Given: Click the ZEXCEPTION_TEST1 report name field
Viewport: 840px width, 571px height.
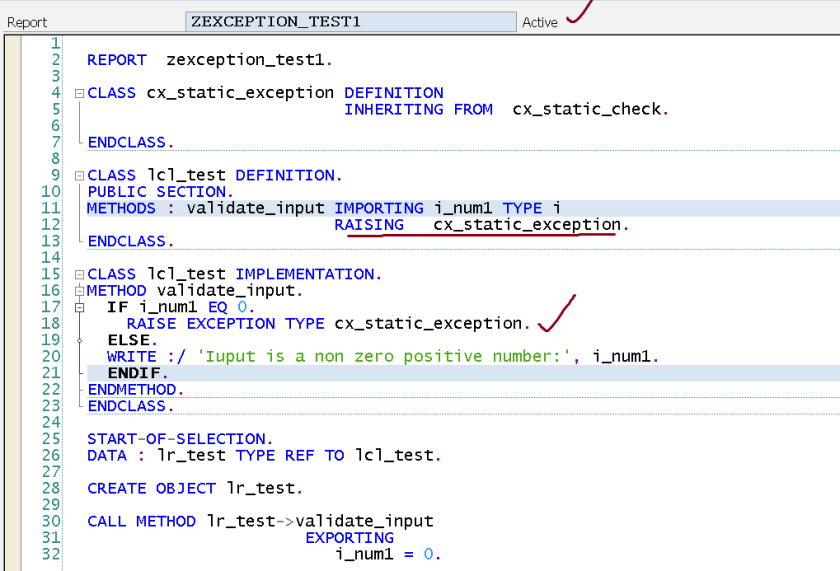Looking at the screenshot, I should (350, 21).
